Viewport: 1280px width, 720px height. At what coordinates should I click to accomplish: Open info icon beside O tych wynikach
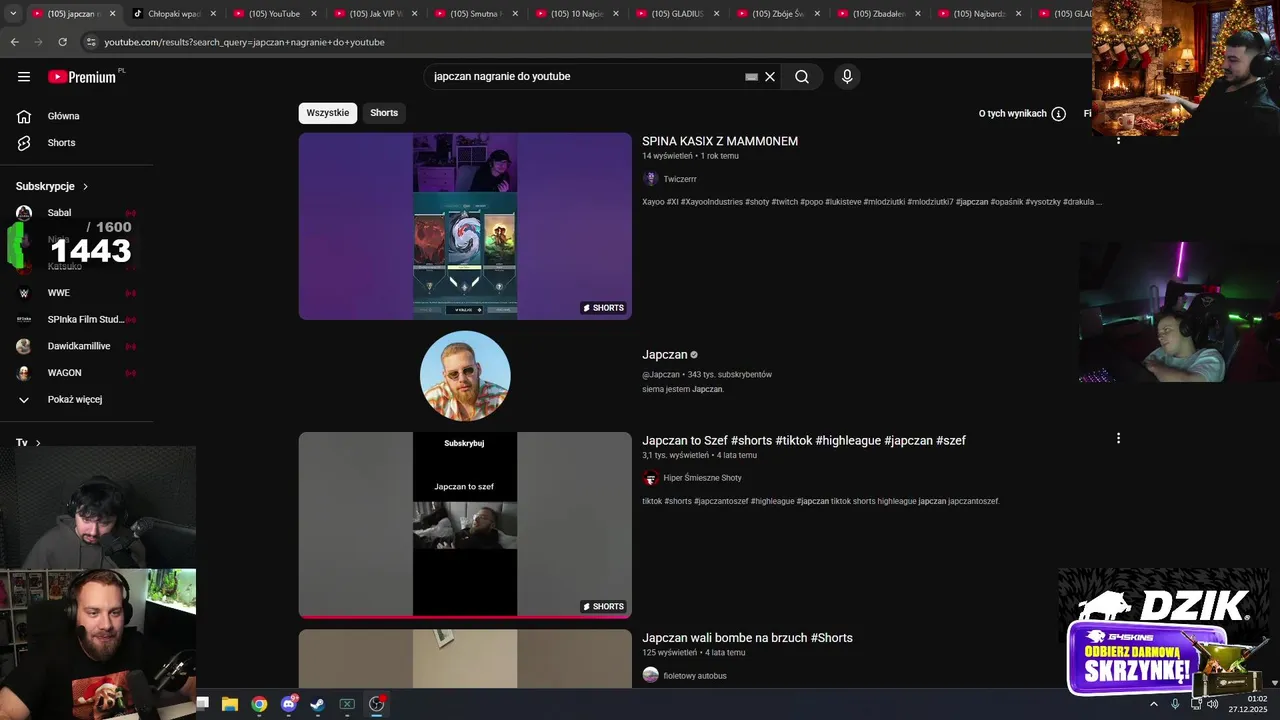(x=1058, y=114)
